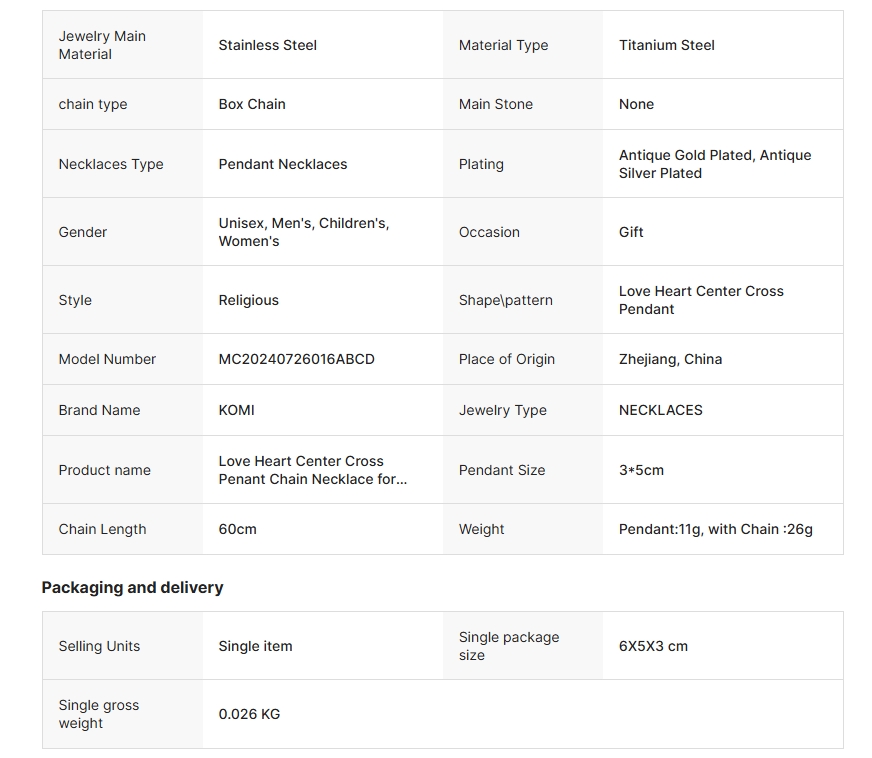Screen dimensions: 872x758
Task: Click the 'Box Chain' chain type value
Action: pos(252,104)
